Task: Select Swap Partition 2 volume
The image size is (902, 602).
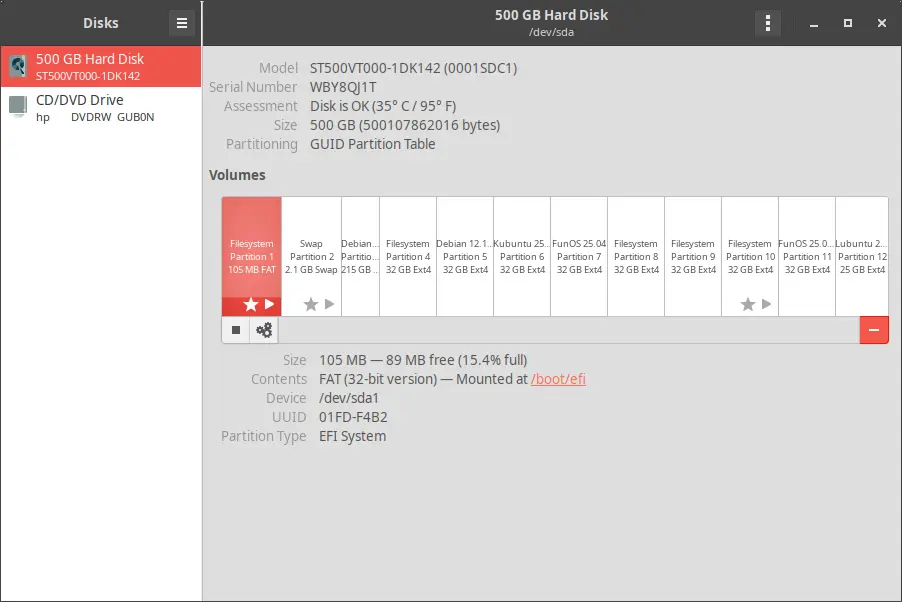Action: 311,256
